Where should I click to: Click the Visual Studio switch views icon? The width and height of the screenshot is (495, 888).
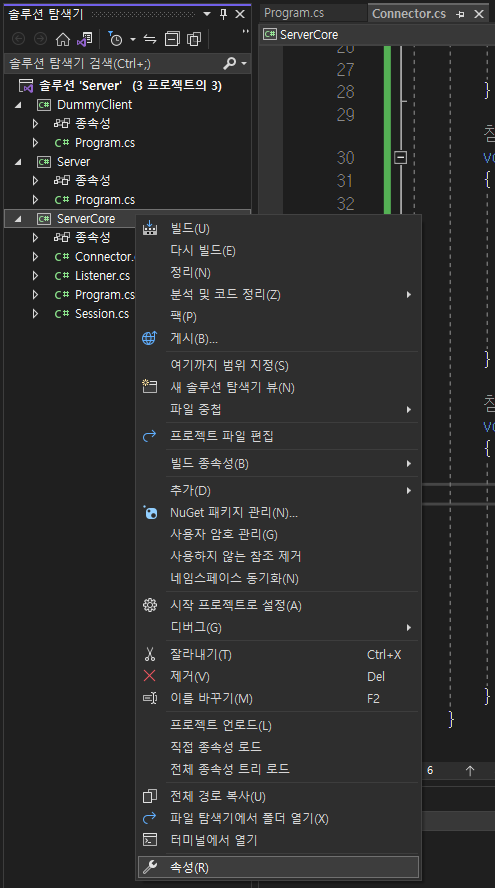click(84, 39)
